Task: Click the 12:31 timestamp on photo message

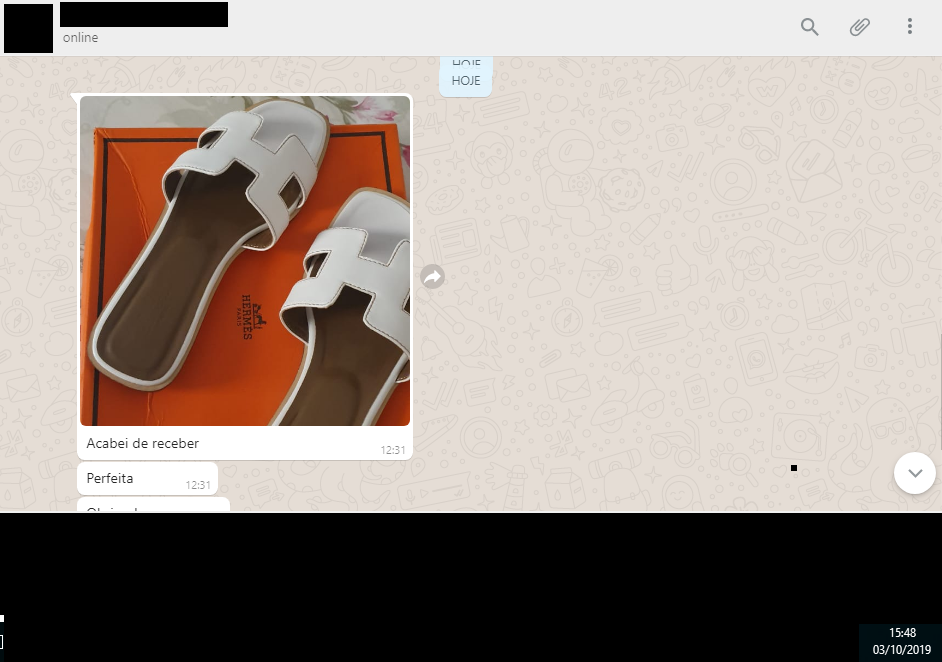Action: (x=393, y=450)
